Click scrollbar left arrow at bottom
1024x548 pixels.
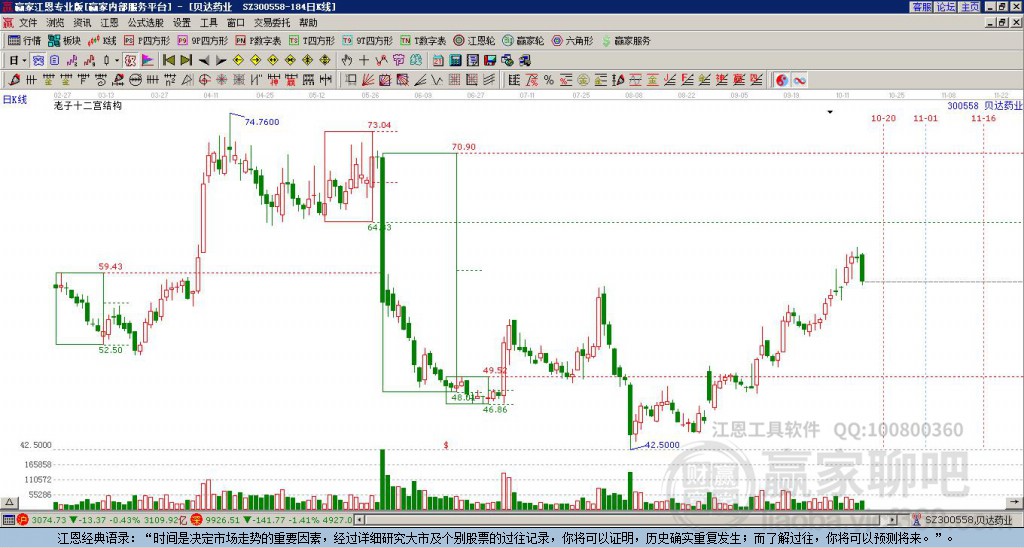[x=359, y=520]
